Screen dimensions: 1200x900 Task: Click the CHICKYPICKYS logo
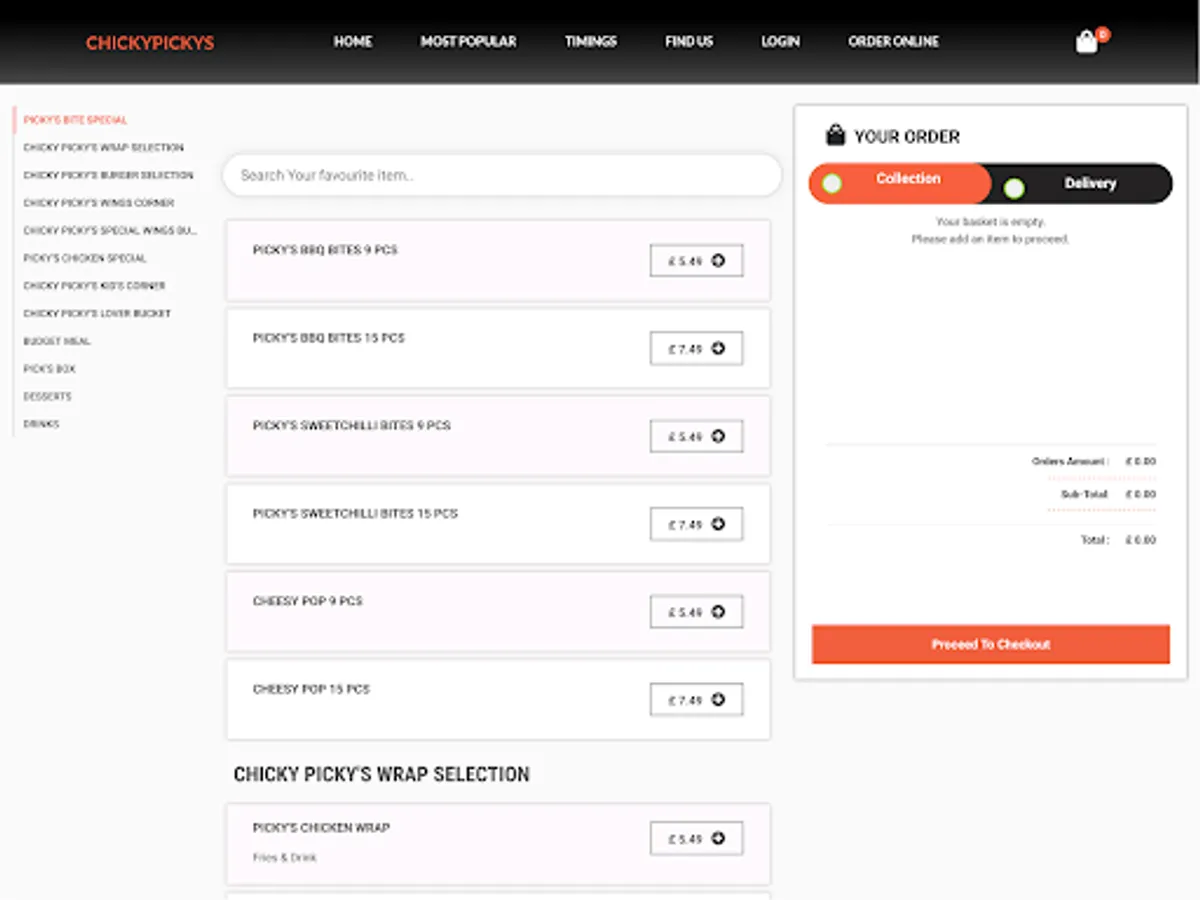[x=148, y=41]
